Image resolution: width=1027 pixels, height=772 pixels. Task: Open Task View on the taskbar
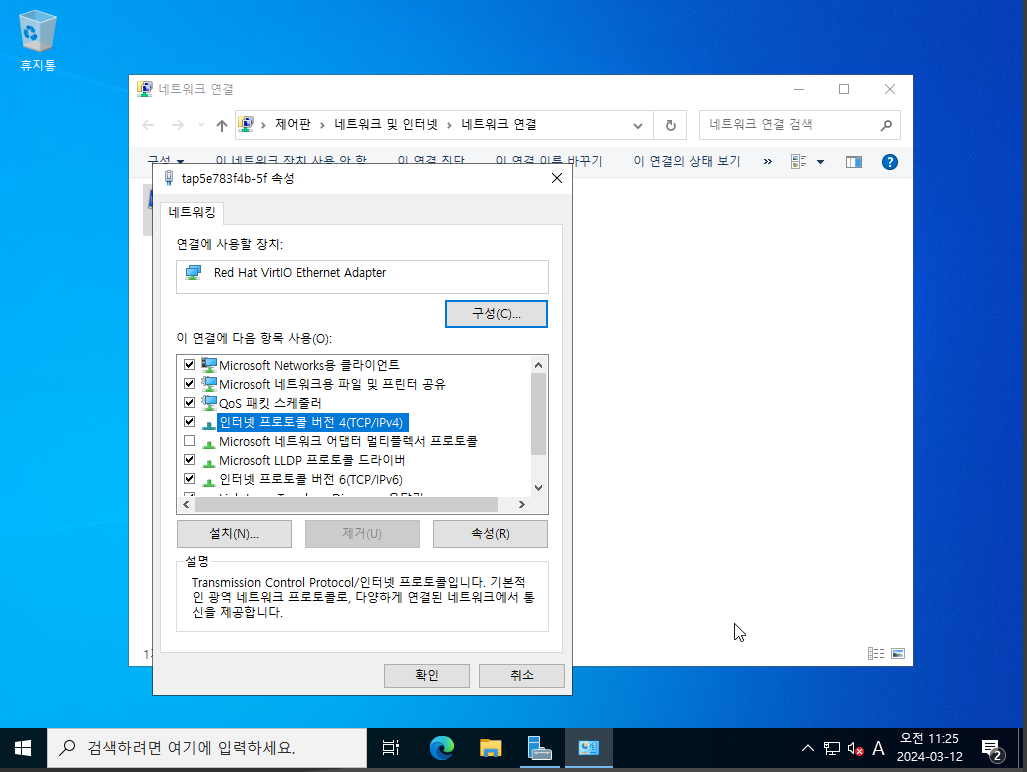391,748
